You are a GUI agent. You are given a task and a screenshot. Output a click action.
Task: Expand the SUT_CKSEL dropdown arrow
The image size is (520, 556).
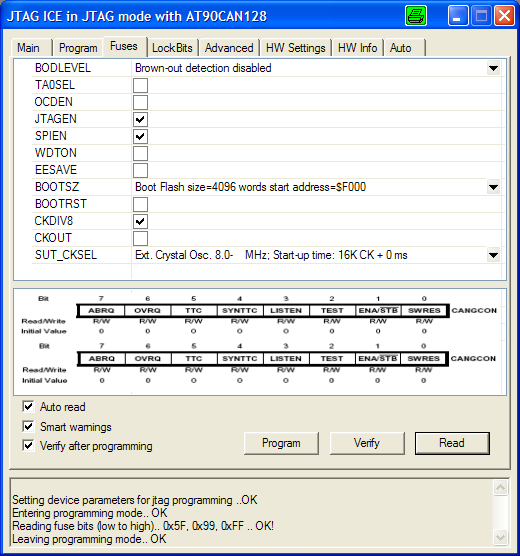click(493, 255)
